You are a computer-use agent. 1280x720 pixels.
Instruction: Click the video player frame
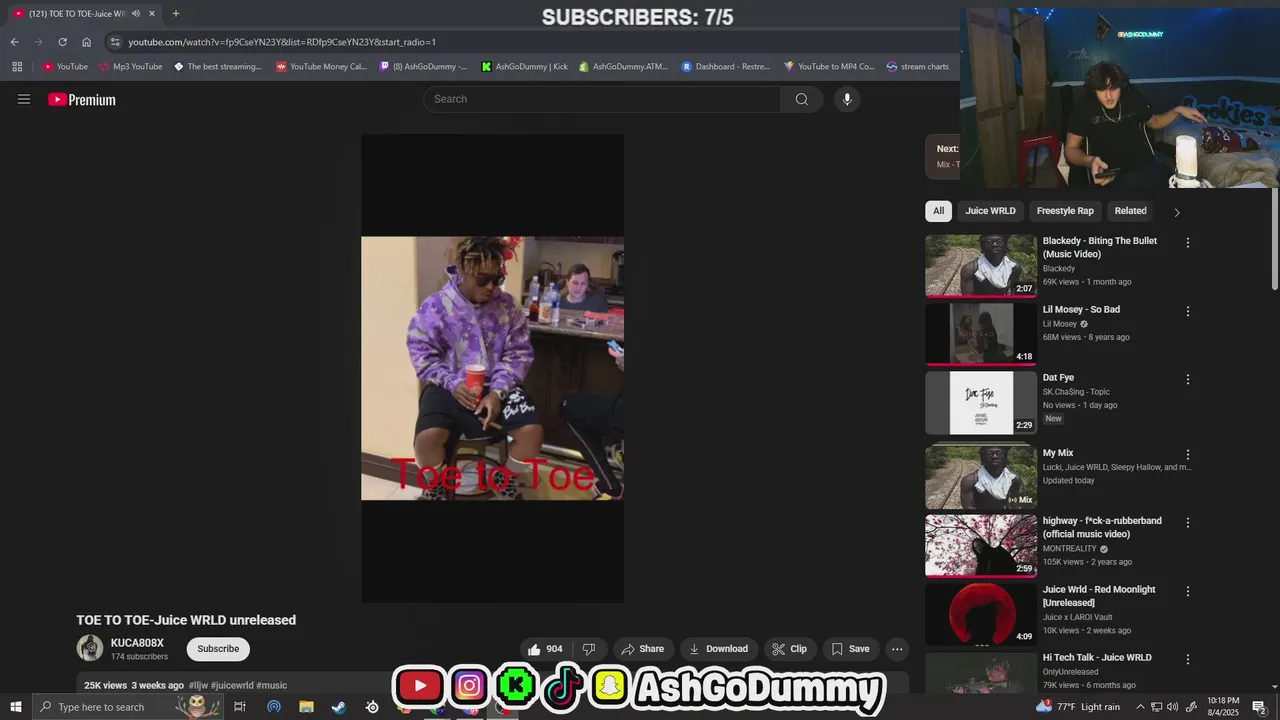point(492,369)
